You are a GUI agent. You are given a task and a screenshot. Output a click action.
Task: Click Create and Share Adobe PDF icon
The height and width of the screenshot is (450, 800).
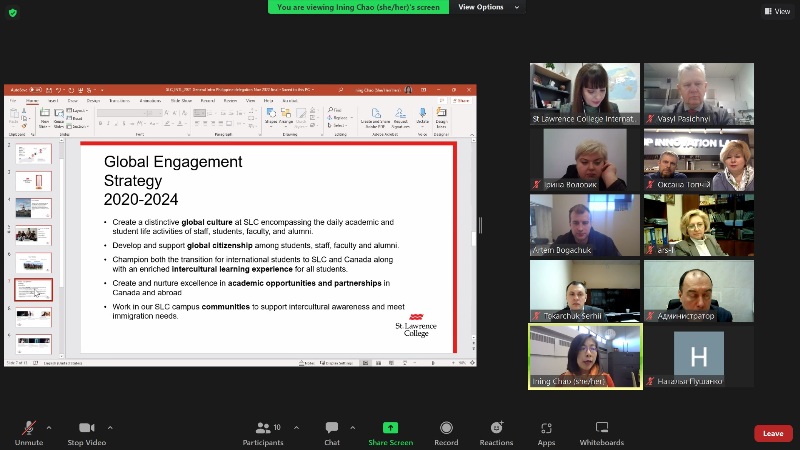click(376, 117)
